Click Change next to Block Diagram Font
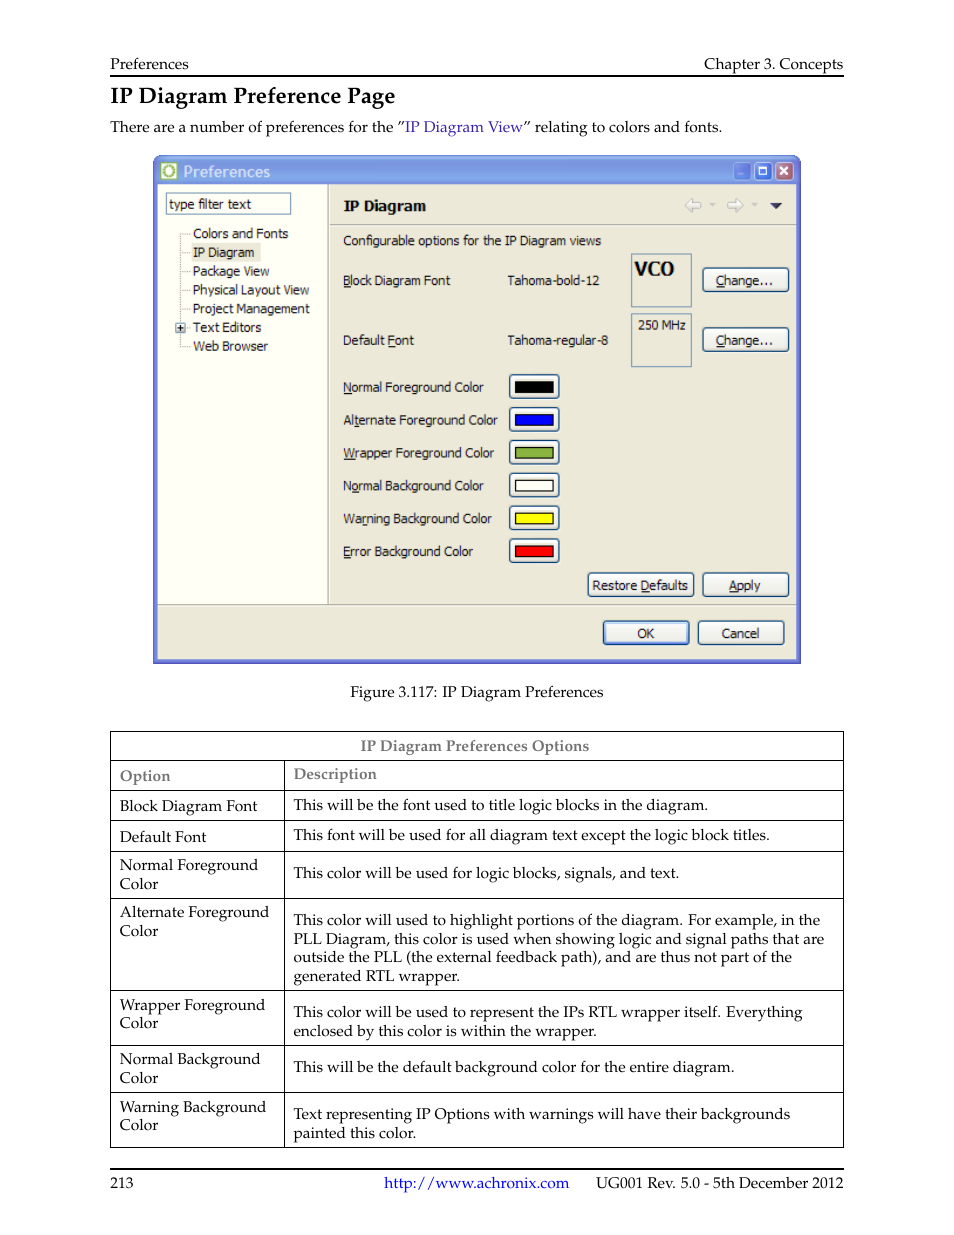 pos(744,280)
